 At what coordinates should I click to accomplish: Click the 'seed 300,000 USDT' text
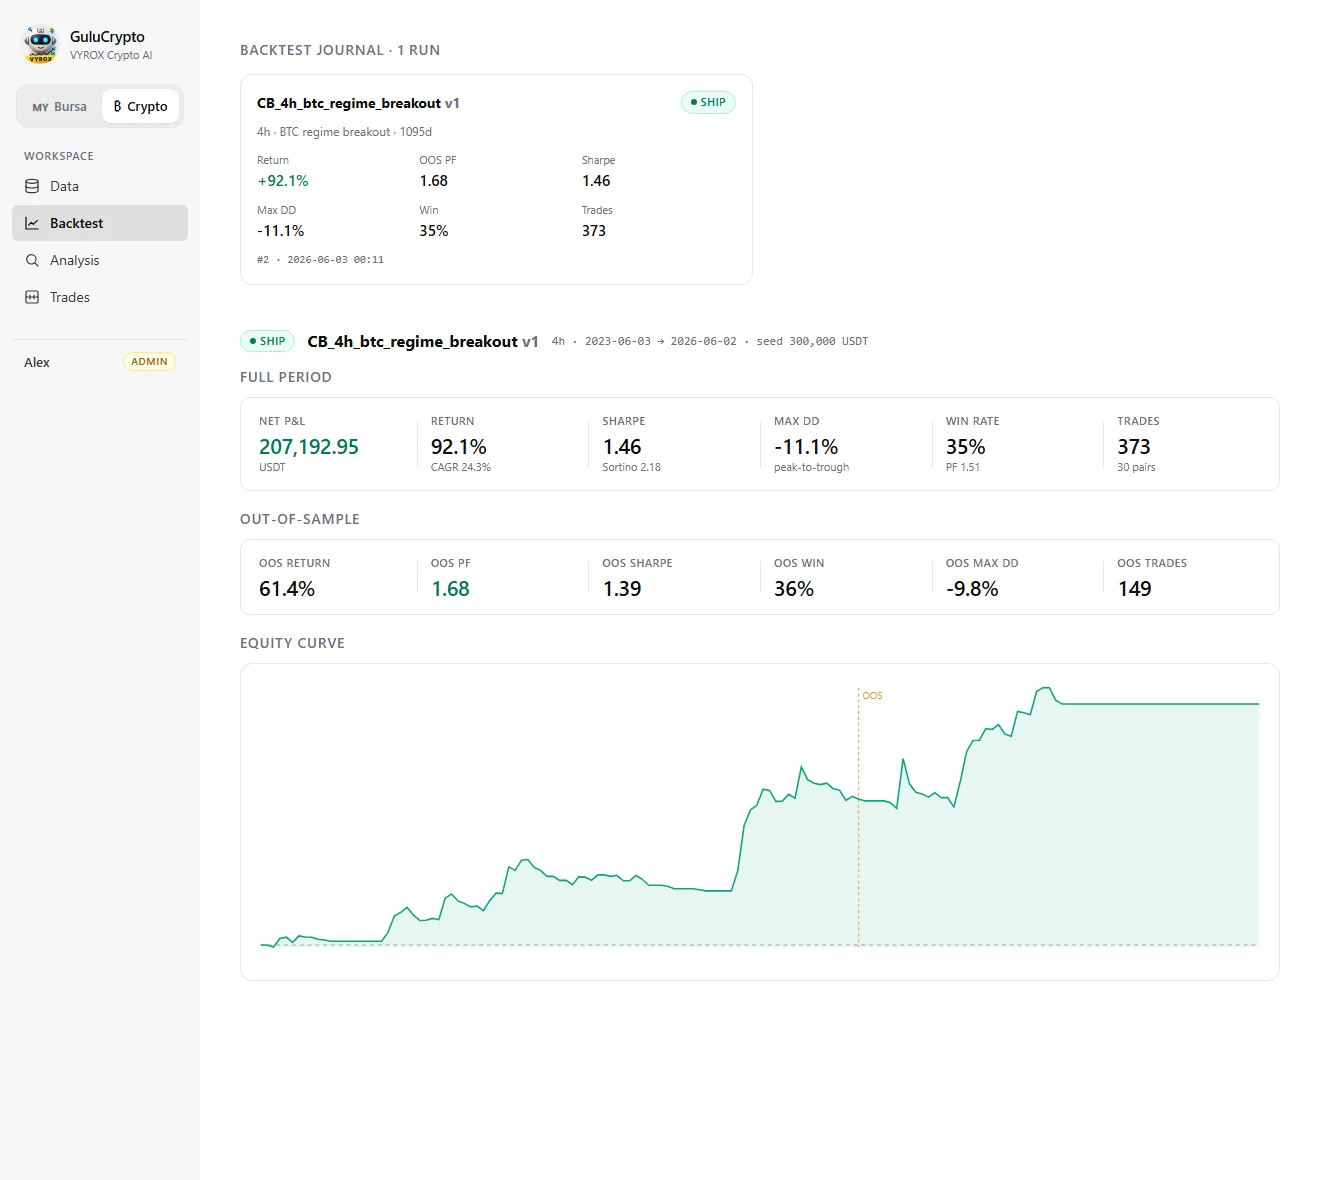coord(812,341)
